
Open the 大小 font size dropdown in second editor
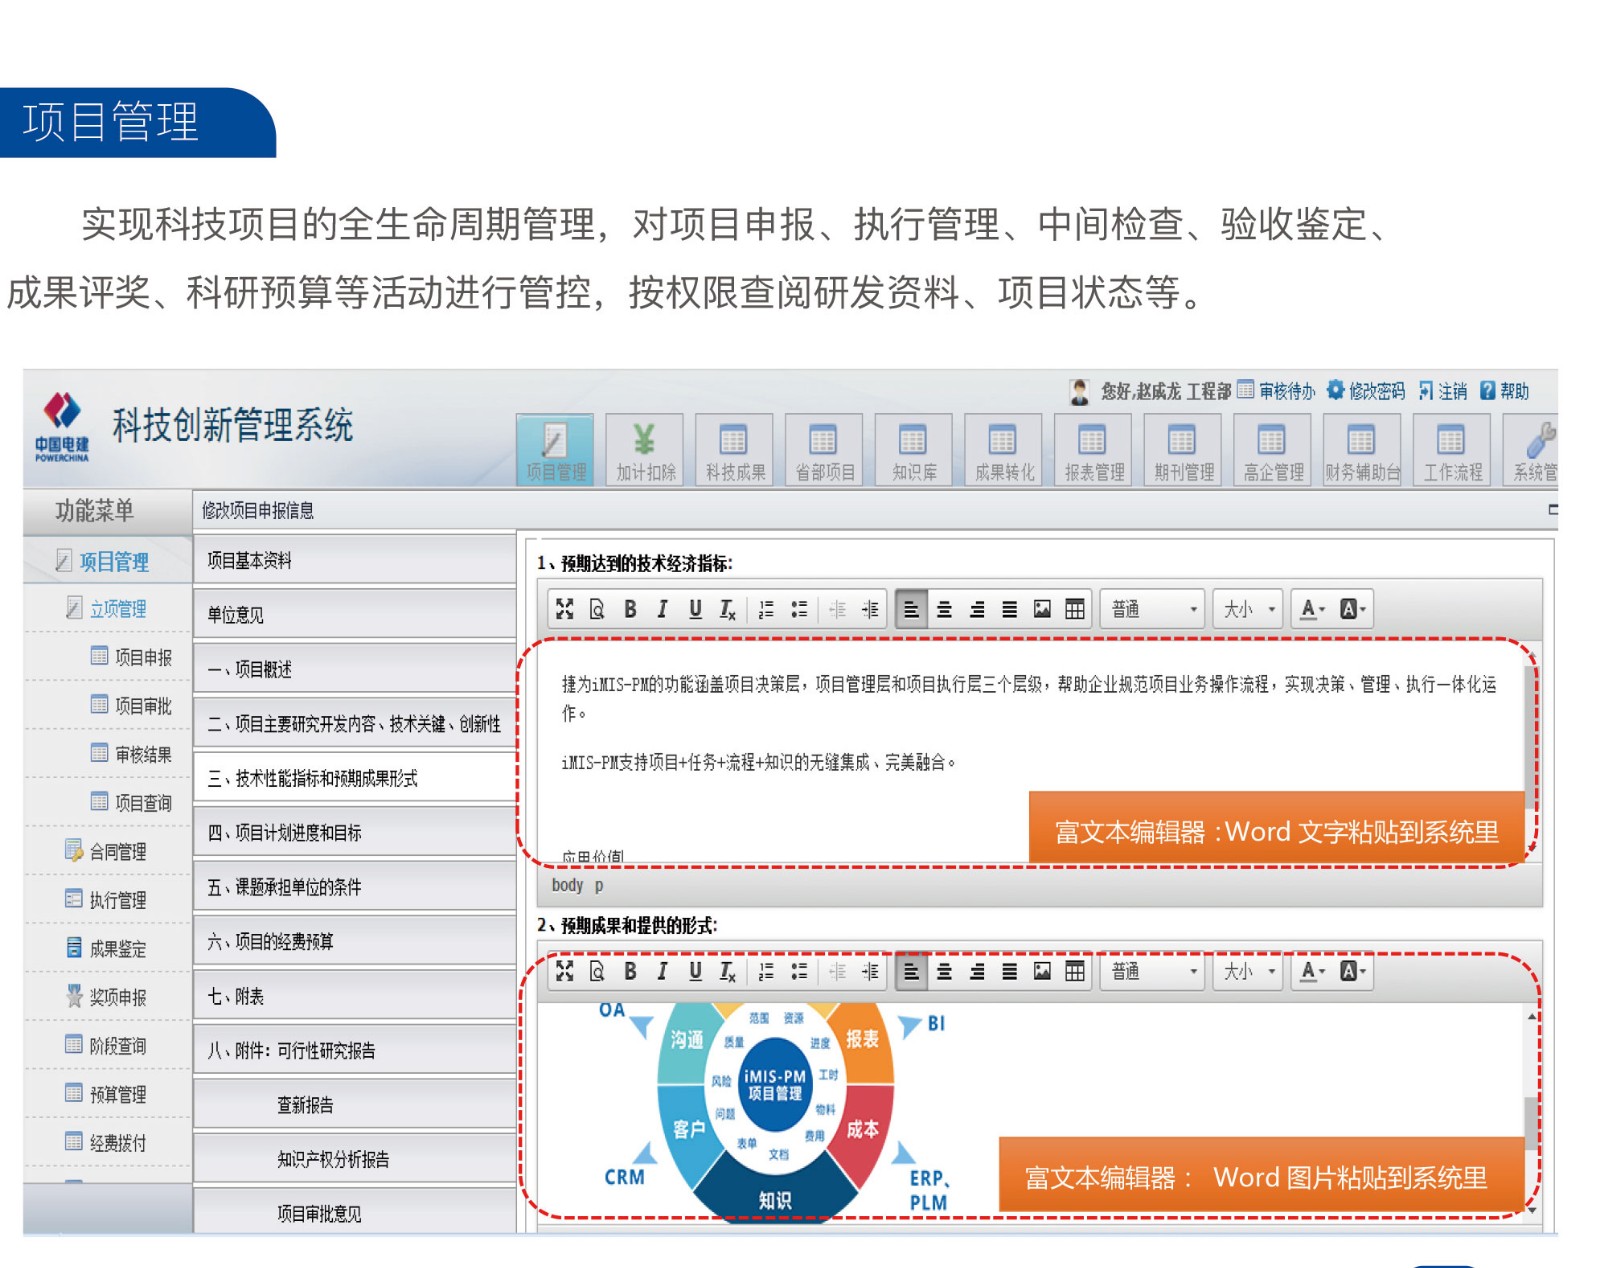pos(1248,971)
